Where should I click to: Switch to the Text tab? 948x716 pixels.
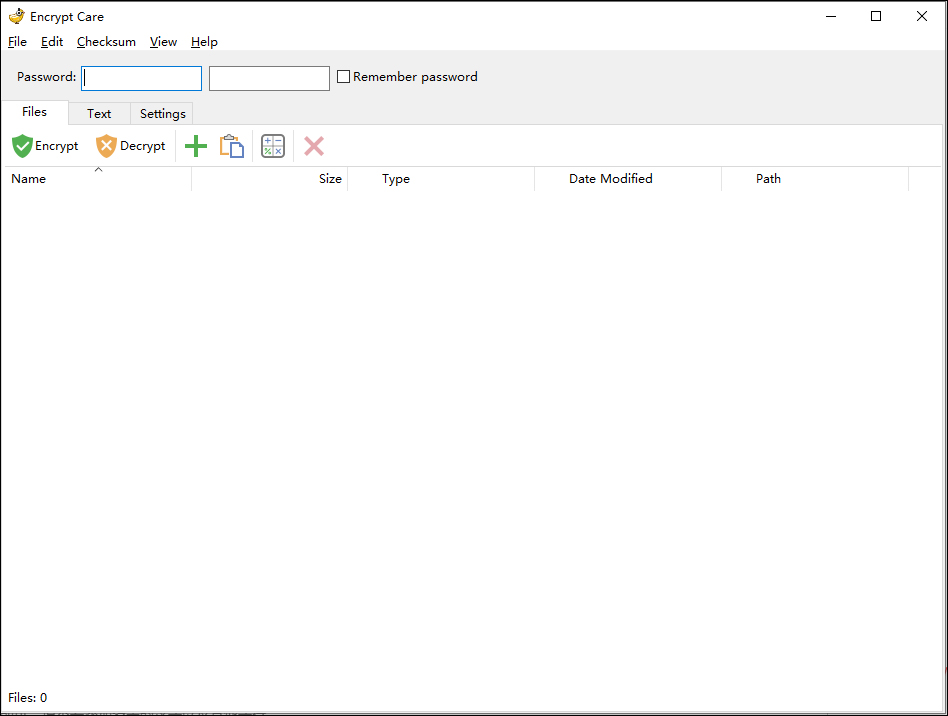click(x=99, y=114)
